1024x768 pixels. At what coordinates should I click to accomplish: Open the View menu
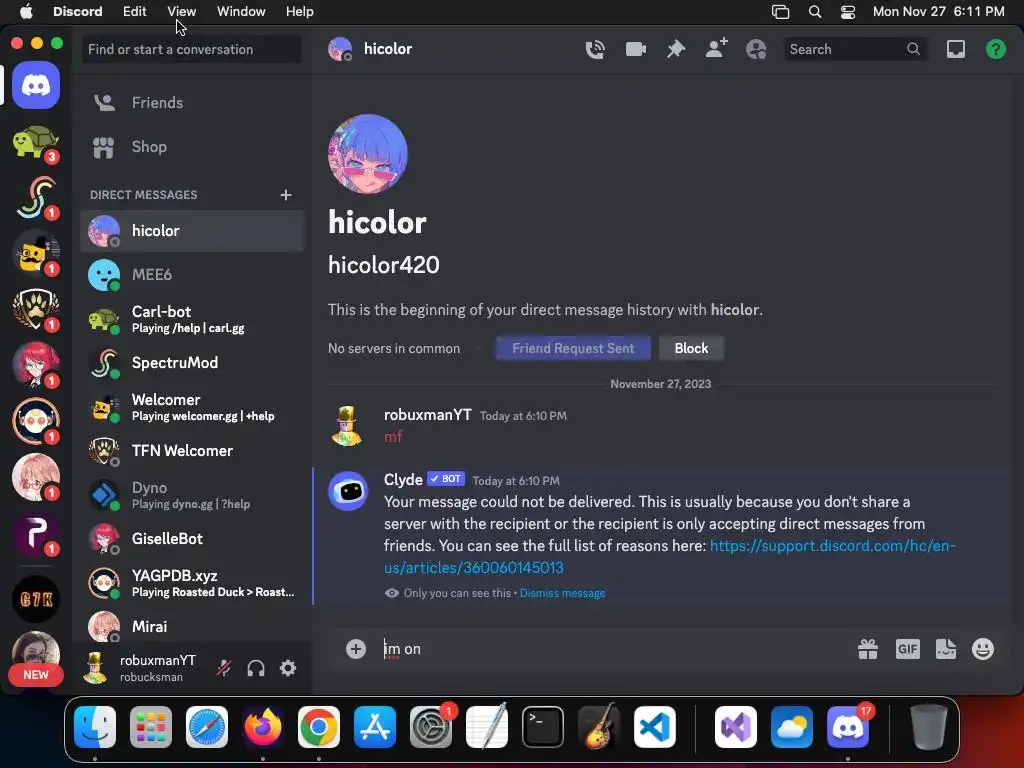tap(182, 11)
